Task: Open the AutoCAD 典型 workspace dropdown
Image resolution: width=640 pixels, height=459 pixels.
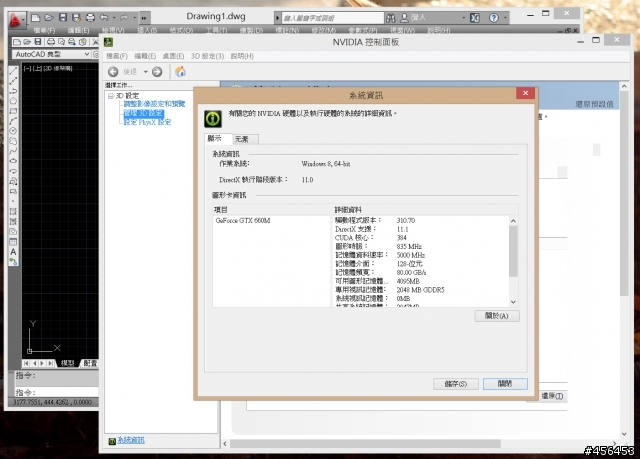Action: pos(87,54)
